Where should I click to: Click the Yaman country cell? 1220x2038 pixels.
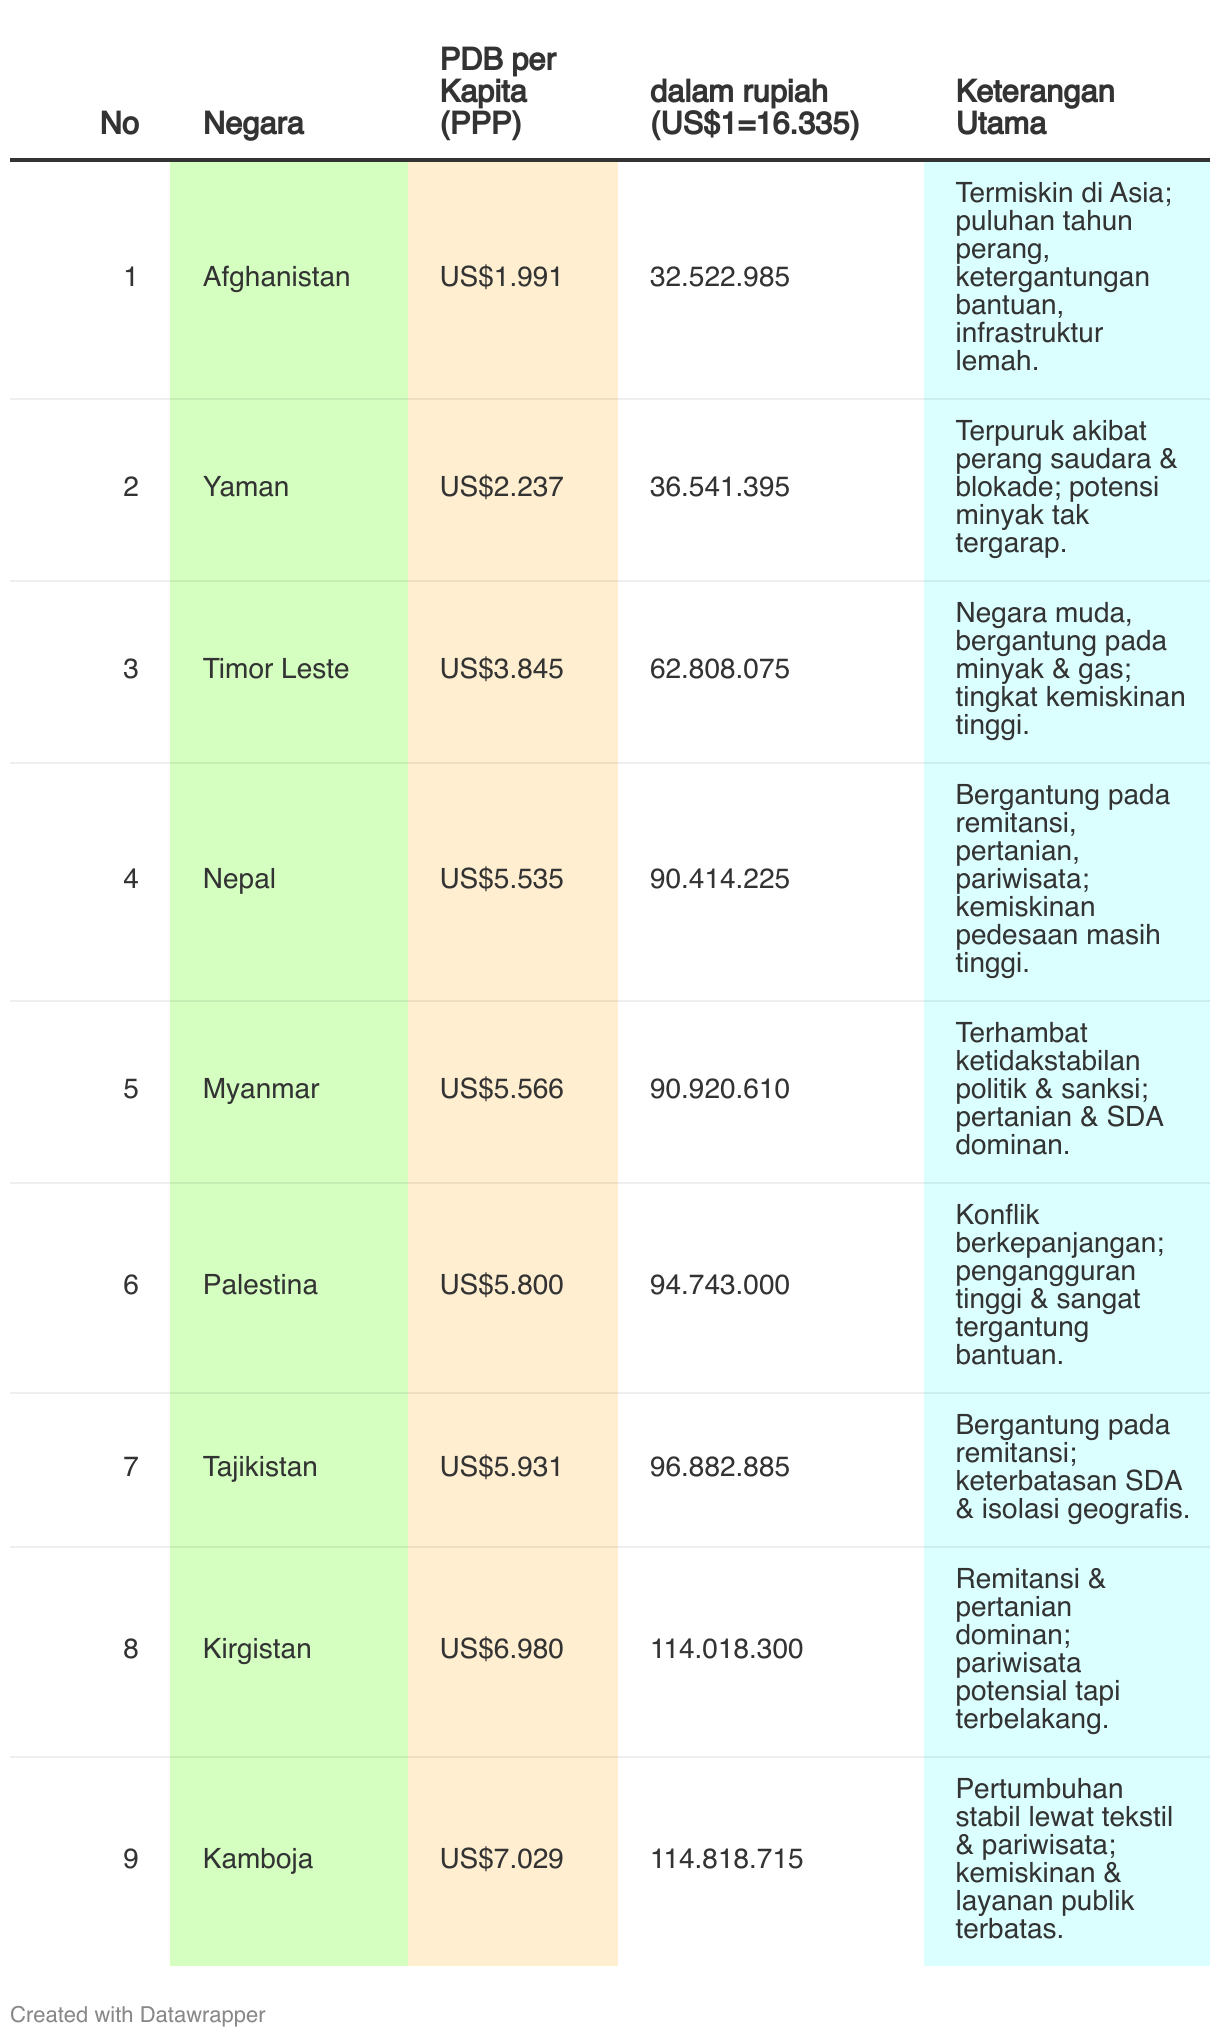point(289,489)
